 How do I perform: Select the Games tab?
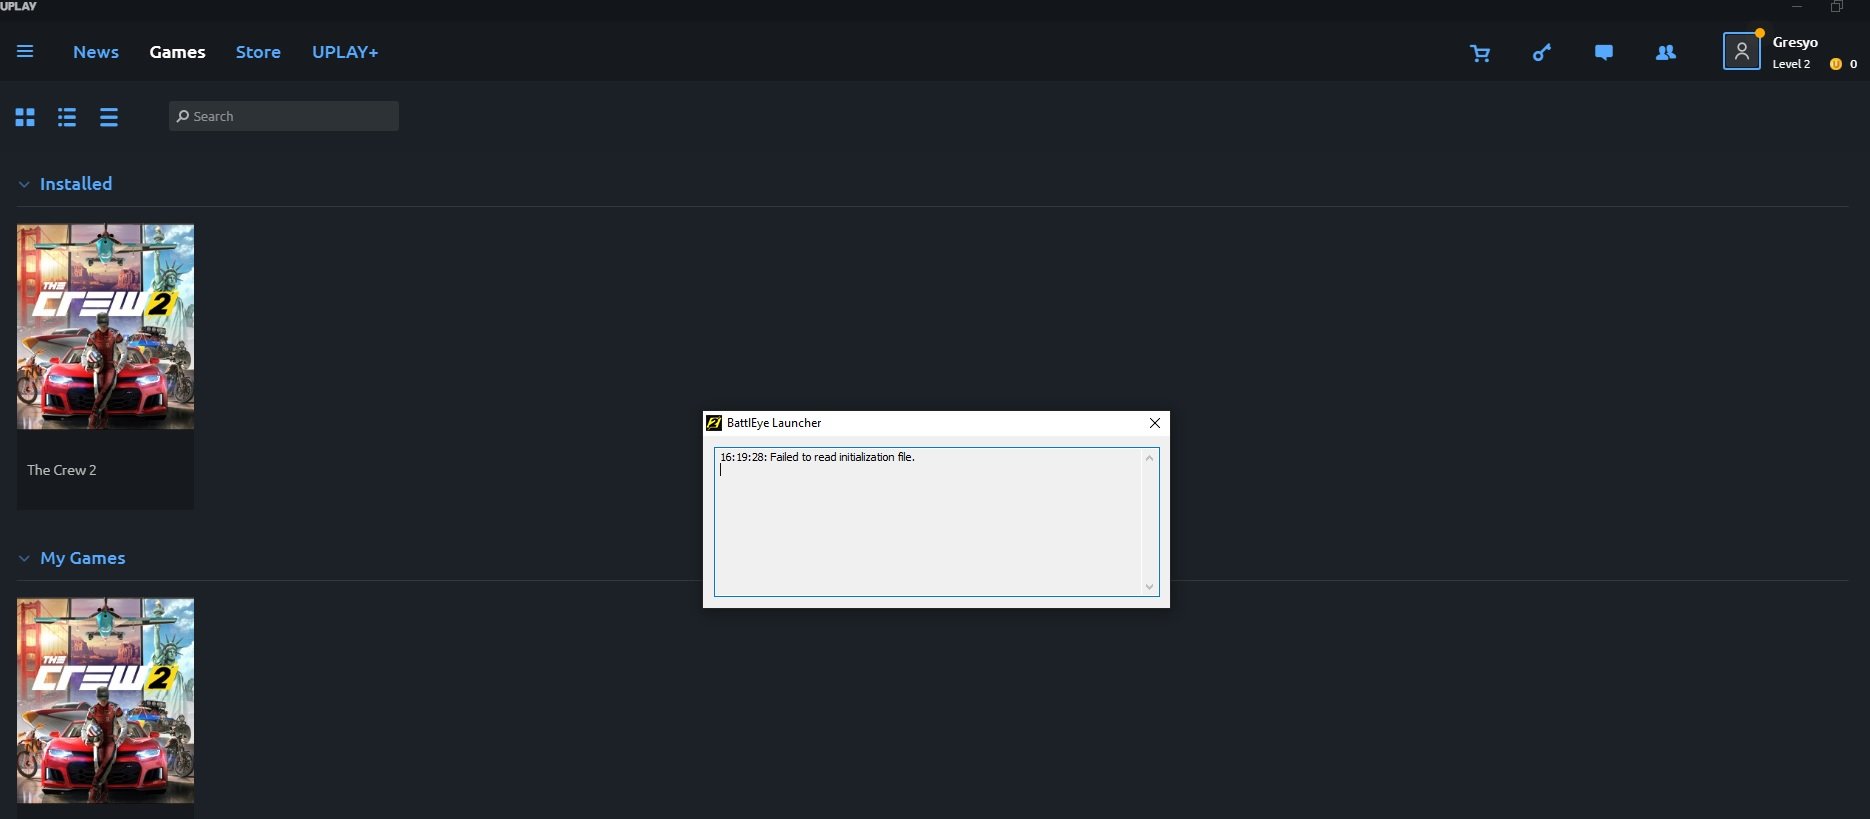click(177, 52)
